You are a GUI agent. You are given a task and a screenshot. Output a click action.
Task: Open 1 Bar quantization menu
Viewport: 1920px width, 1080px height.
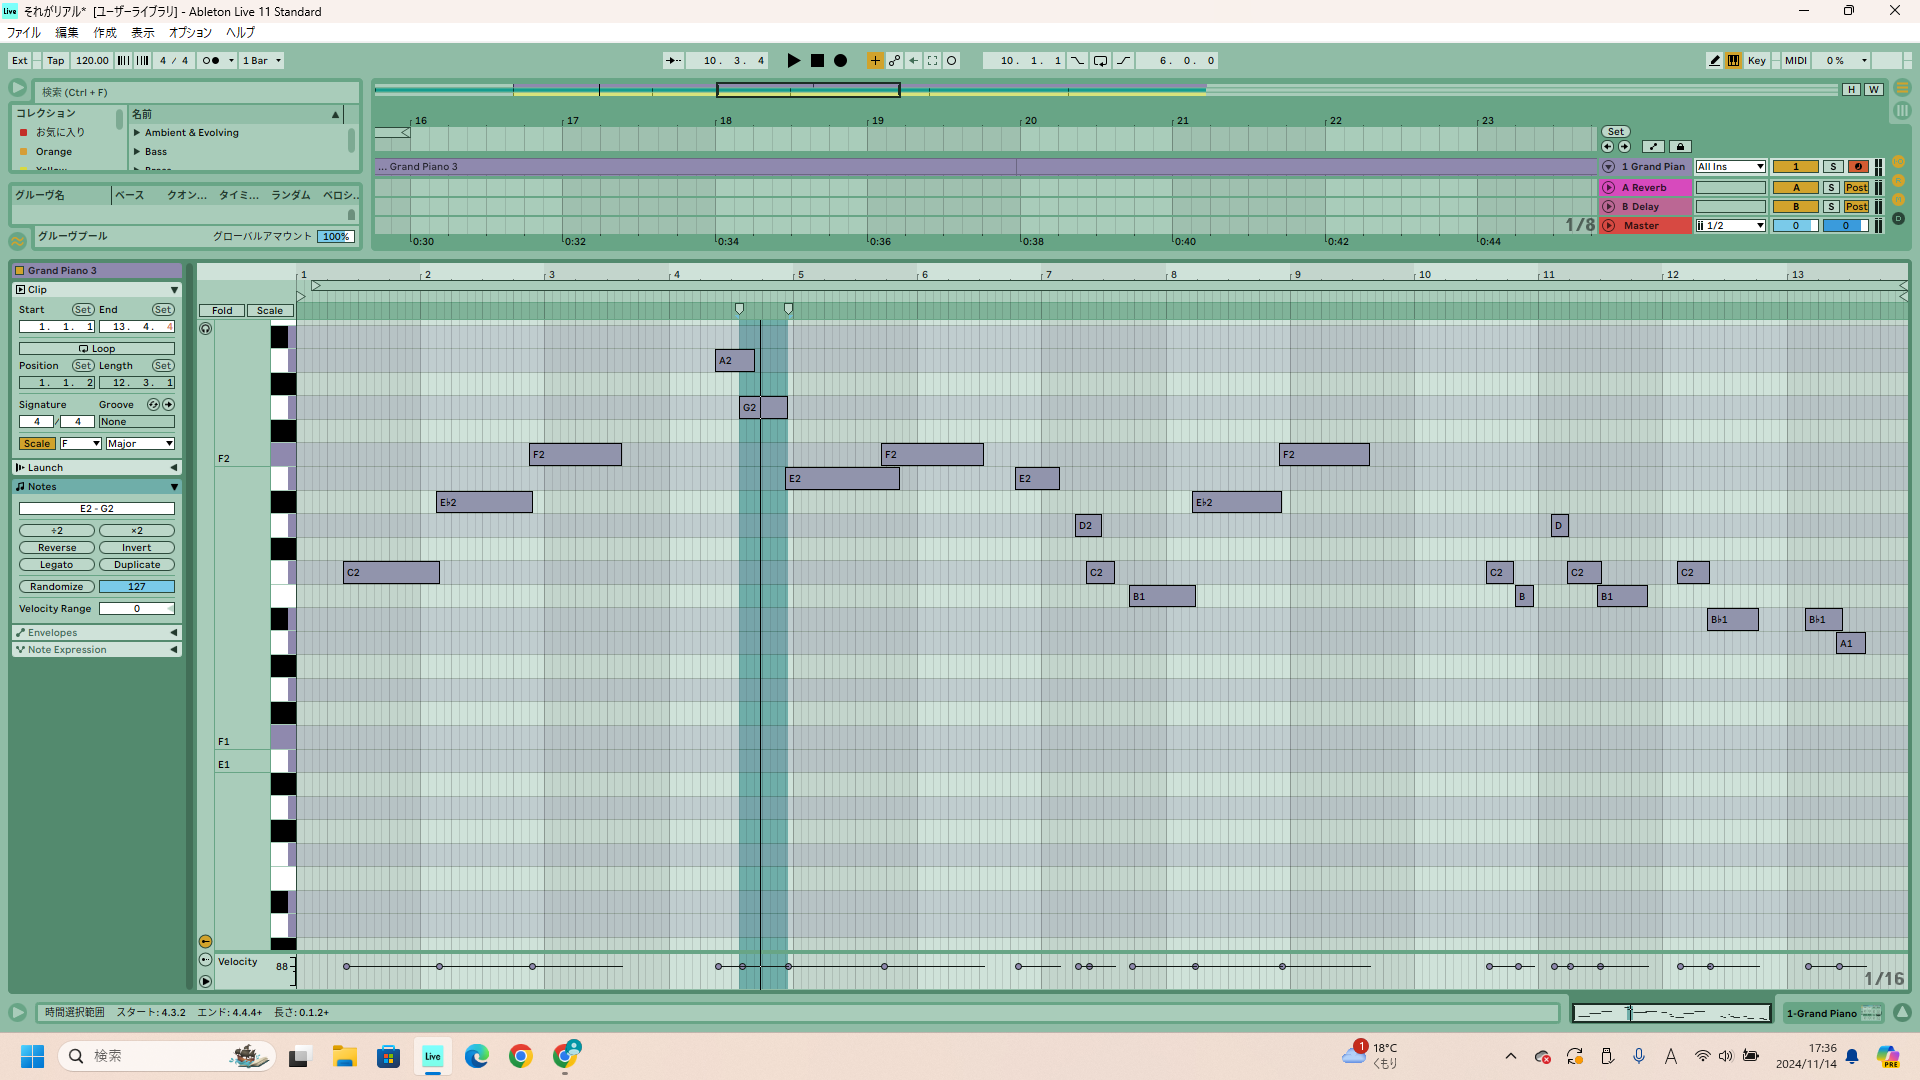[262, 61]
